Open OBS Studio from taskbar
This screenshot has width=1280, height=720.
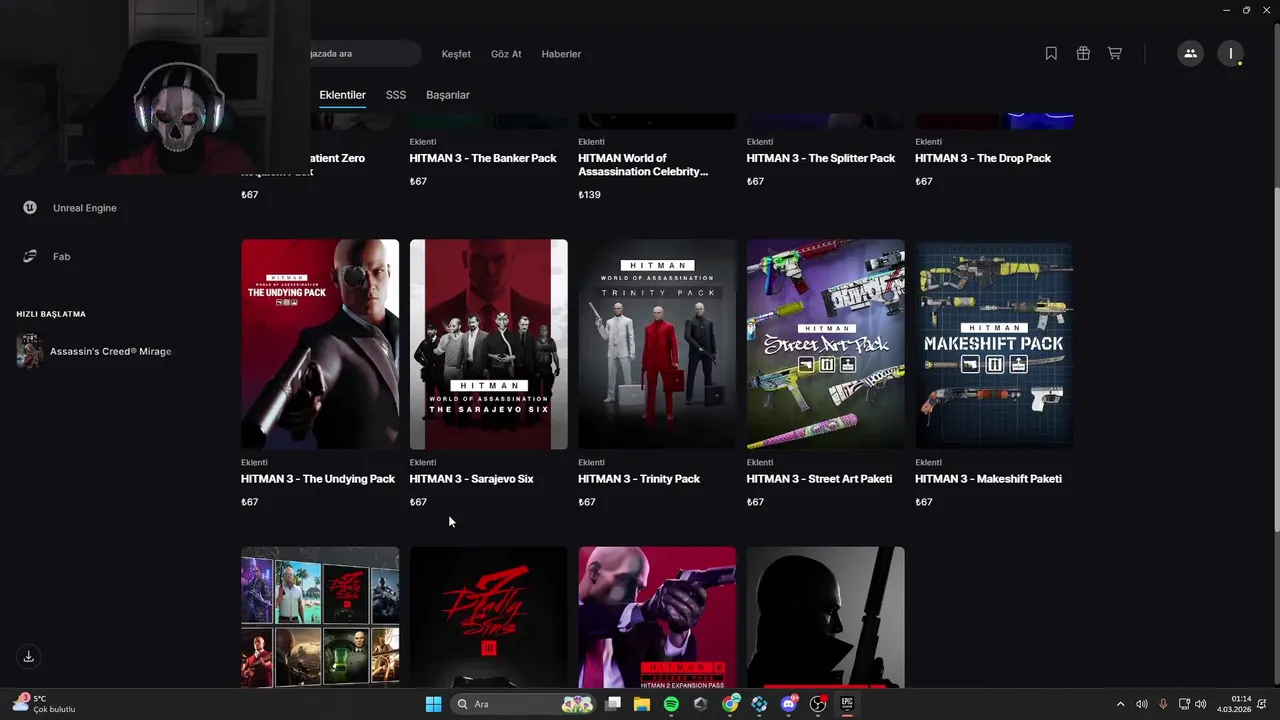click(818, 704)
